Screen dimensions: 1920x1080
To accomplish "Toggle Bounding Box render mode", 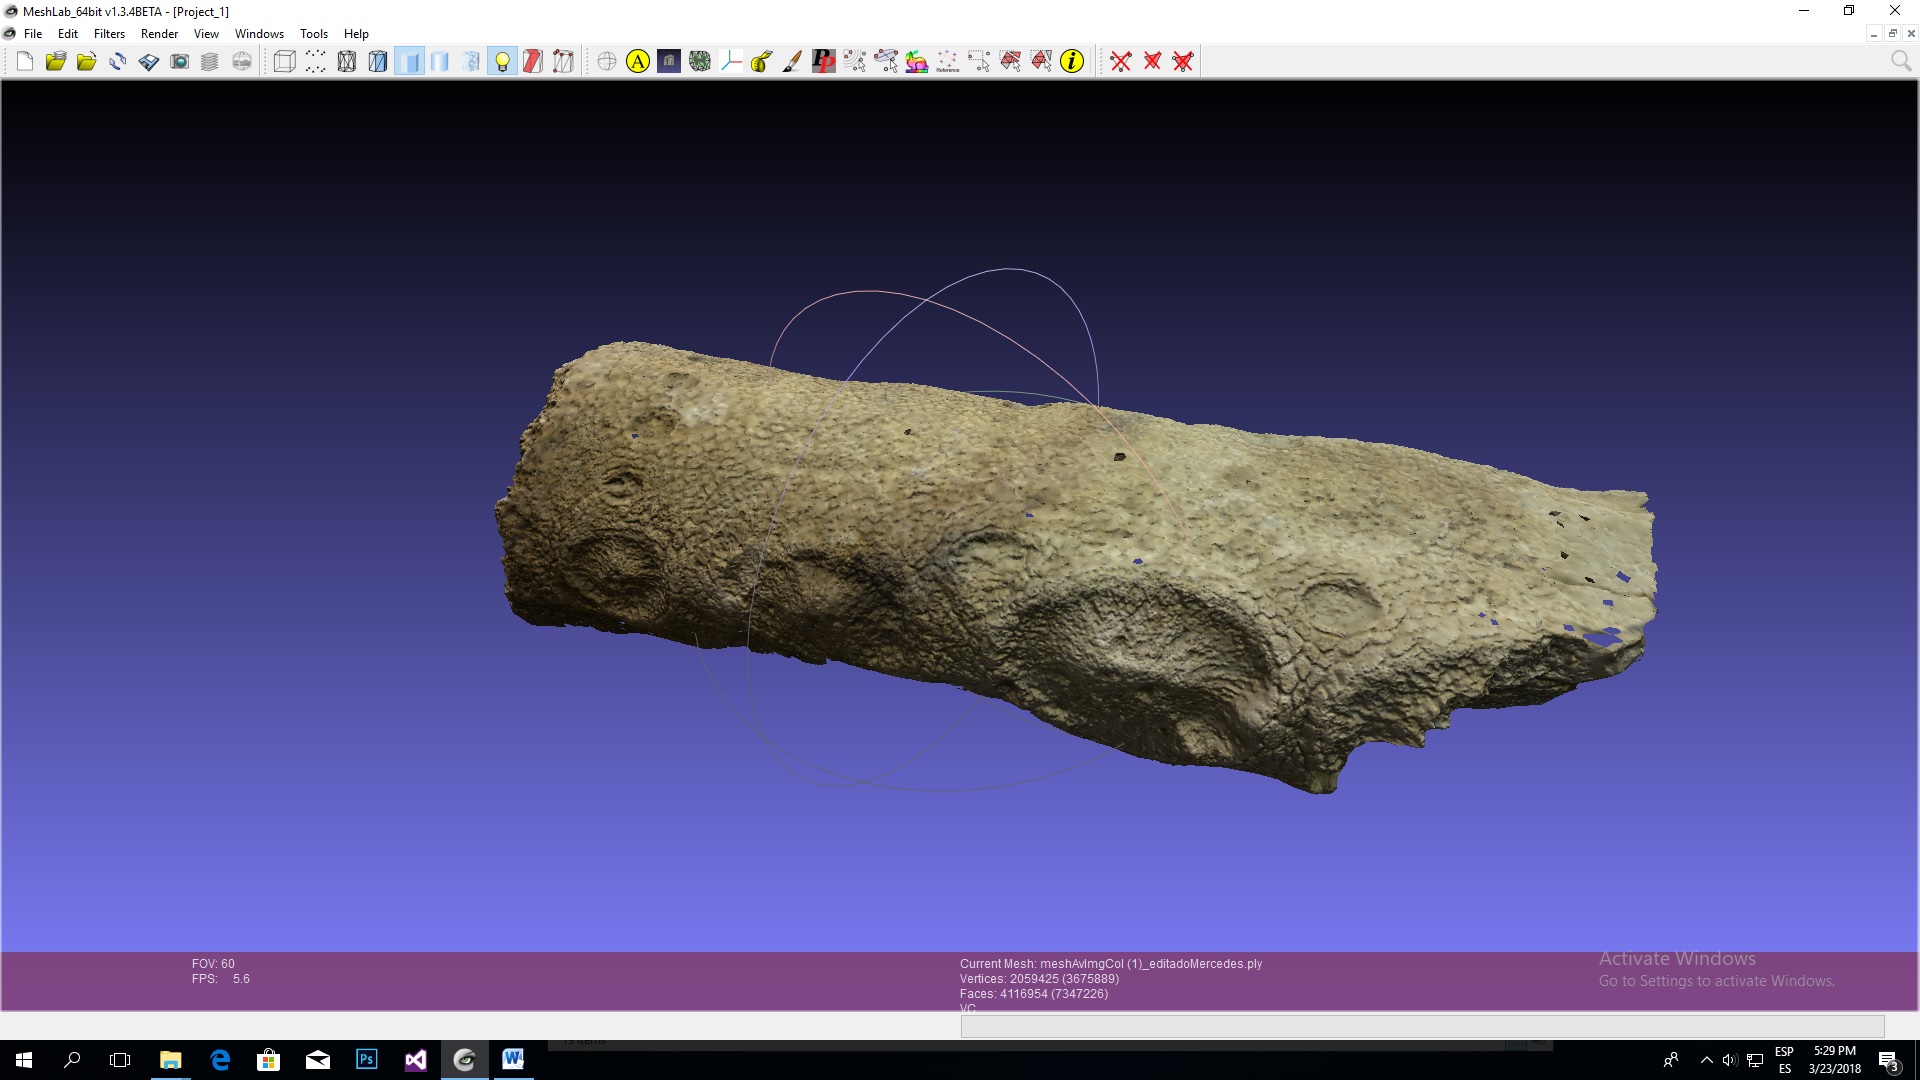I will [x=284, y=62].
